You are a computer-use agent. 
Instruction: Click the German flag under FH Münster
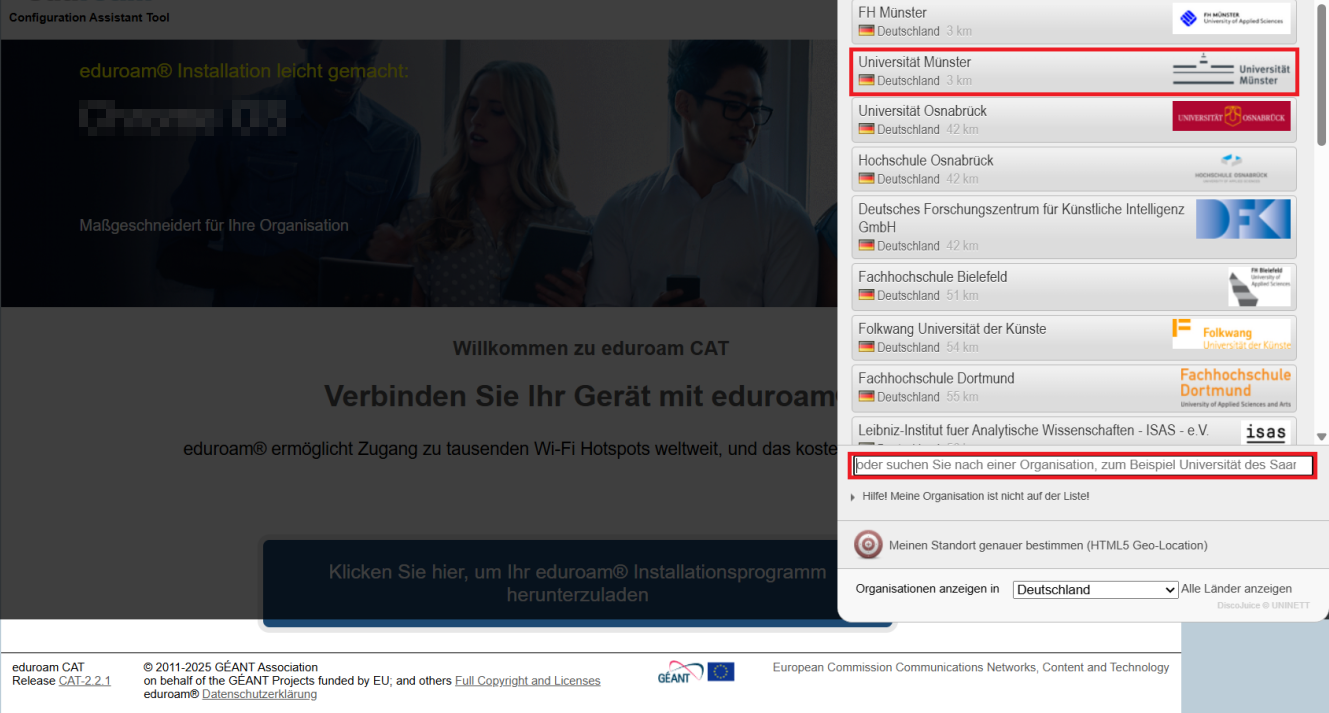coord(866,31)
